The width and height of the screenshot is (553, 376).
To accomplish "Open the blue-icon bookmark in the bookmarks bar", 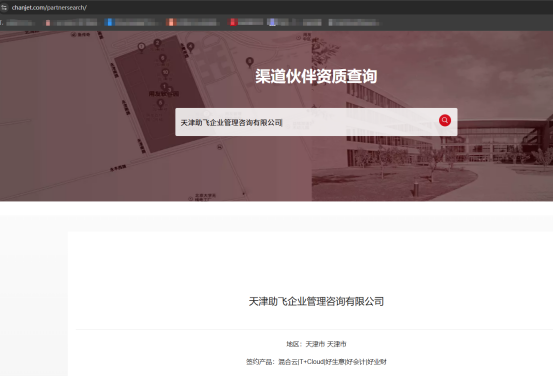I will coord(130,23).
